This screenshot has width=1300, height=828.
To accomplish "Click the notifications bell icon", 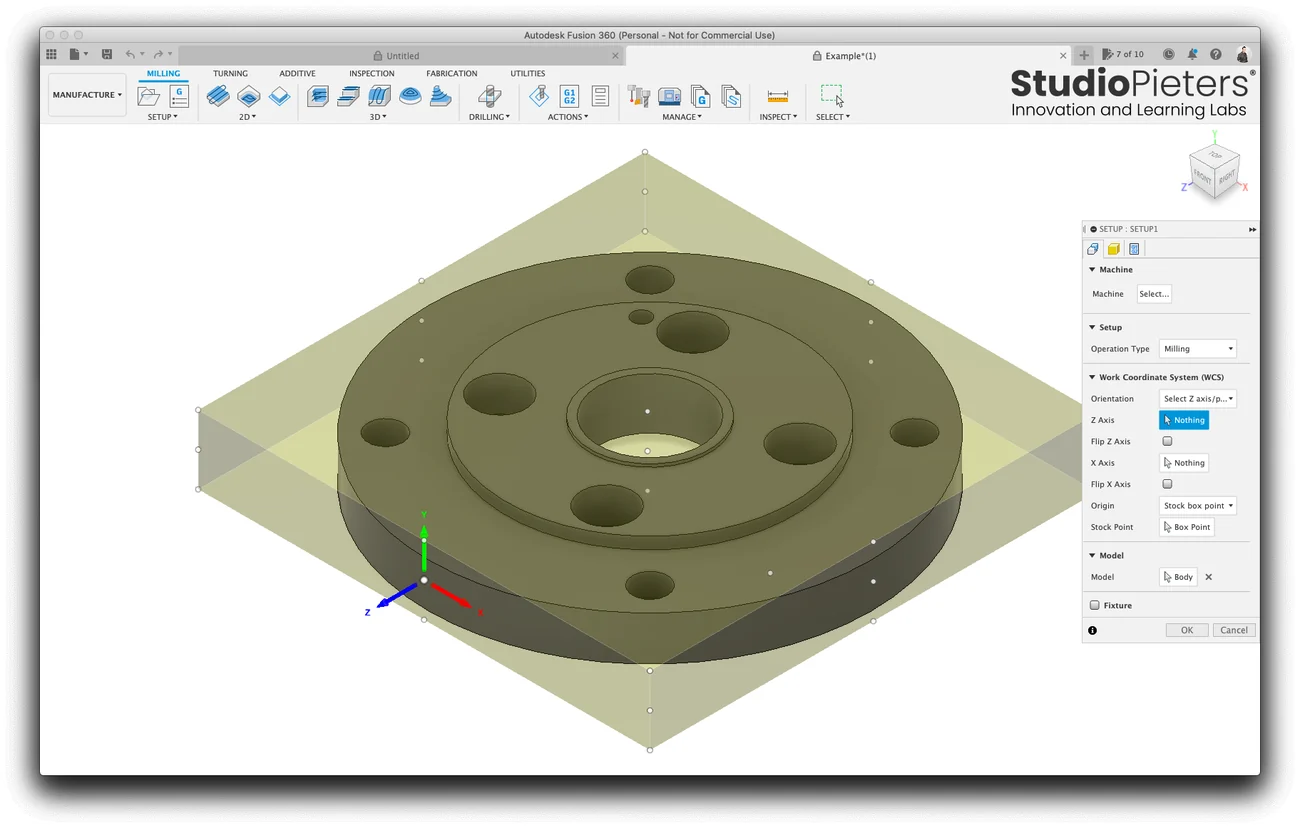I will (x=1192, y=54).
